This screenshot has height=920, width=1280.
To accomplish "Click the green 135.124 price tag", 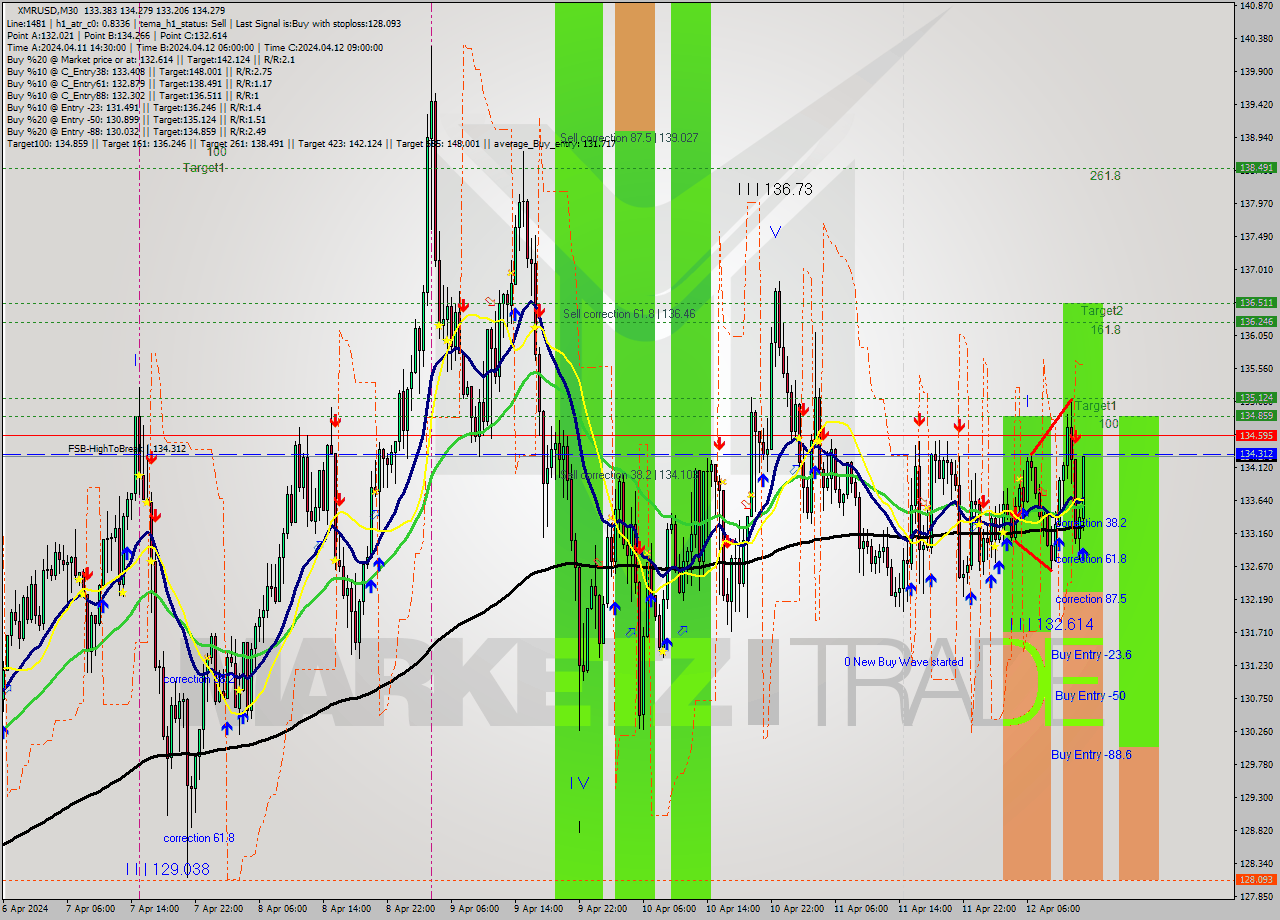I will click(1256, 397).
